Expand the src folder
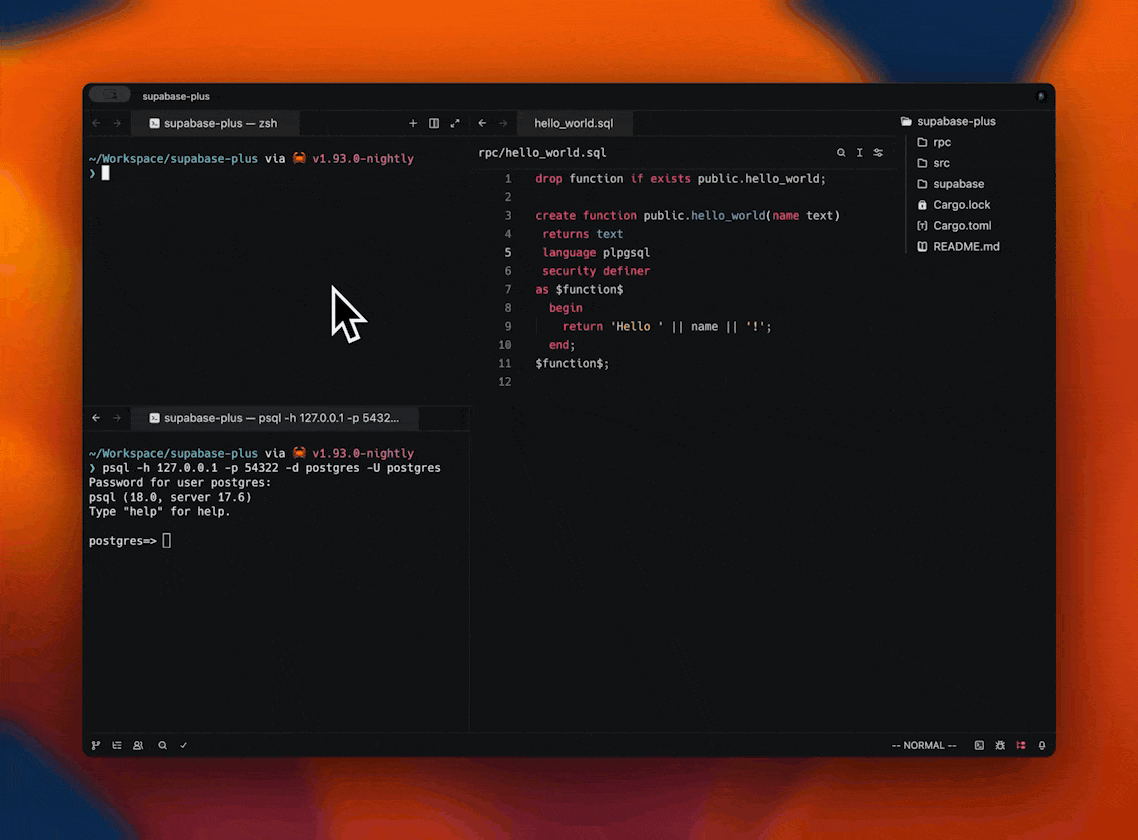This screenshot has height=840, width=1138. click(941, 163)
